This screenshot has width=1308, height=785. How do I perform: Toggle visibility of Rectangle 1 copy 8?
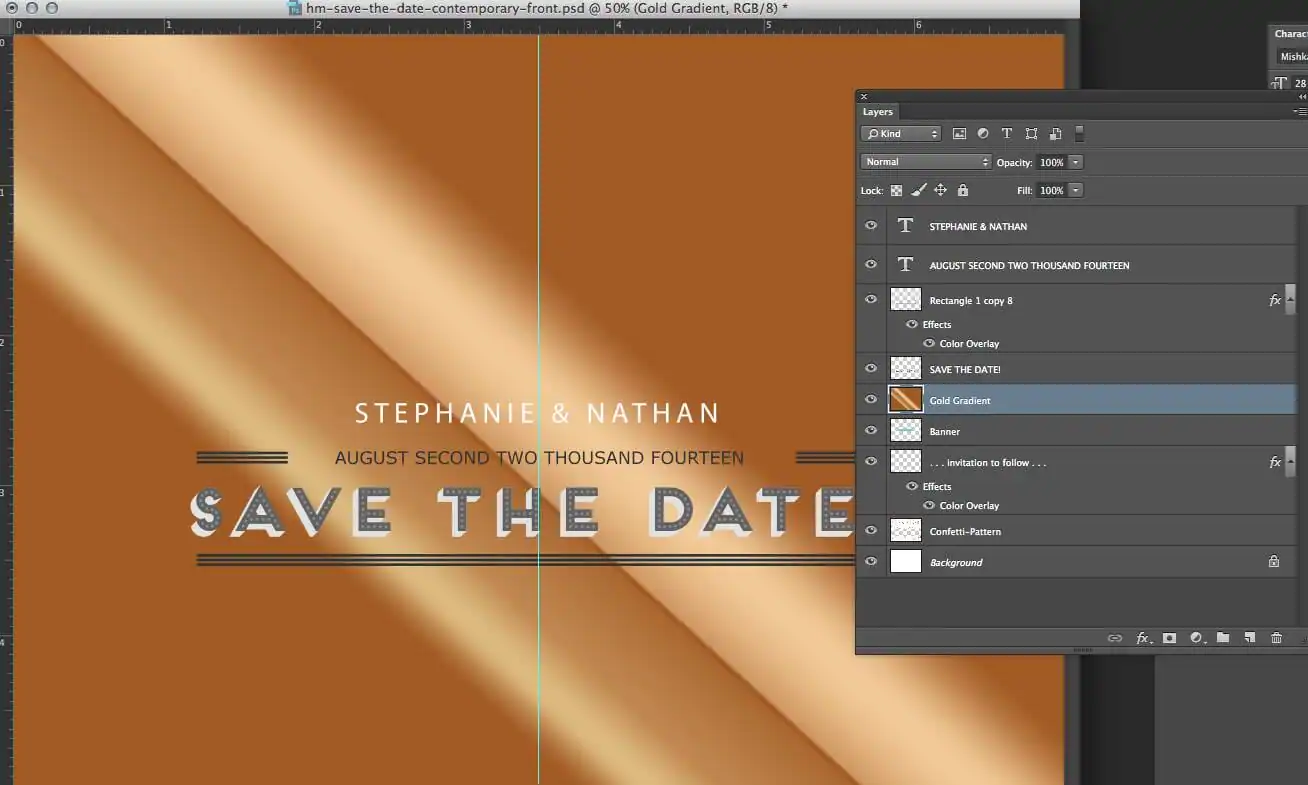point(871,299)
